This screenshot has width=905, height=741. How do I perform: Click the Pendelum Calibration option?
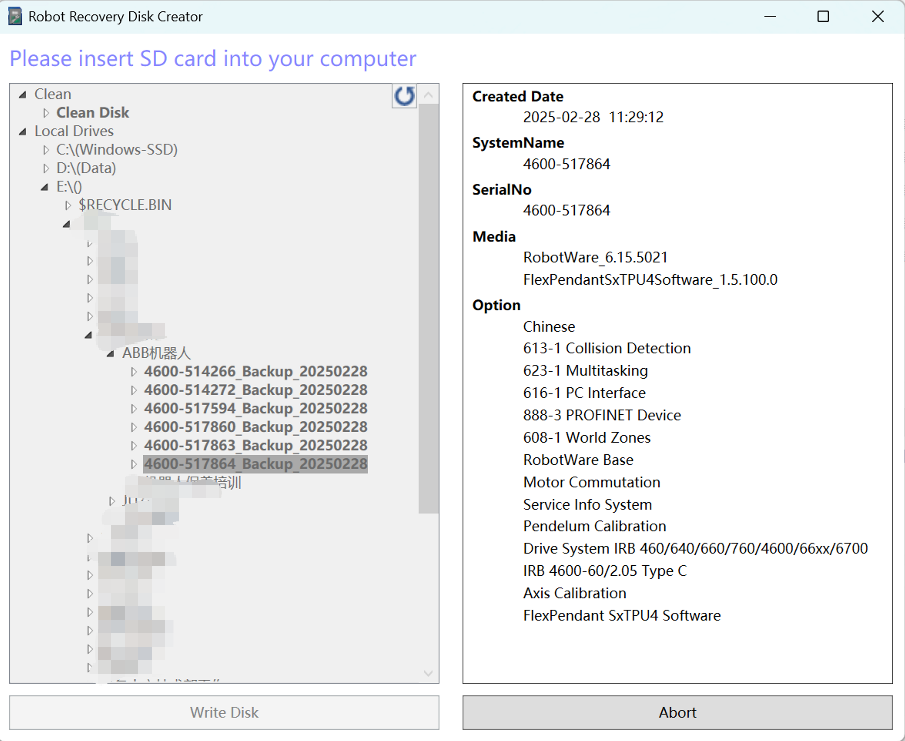tap(594, 526)
